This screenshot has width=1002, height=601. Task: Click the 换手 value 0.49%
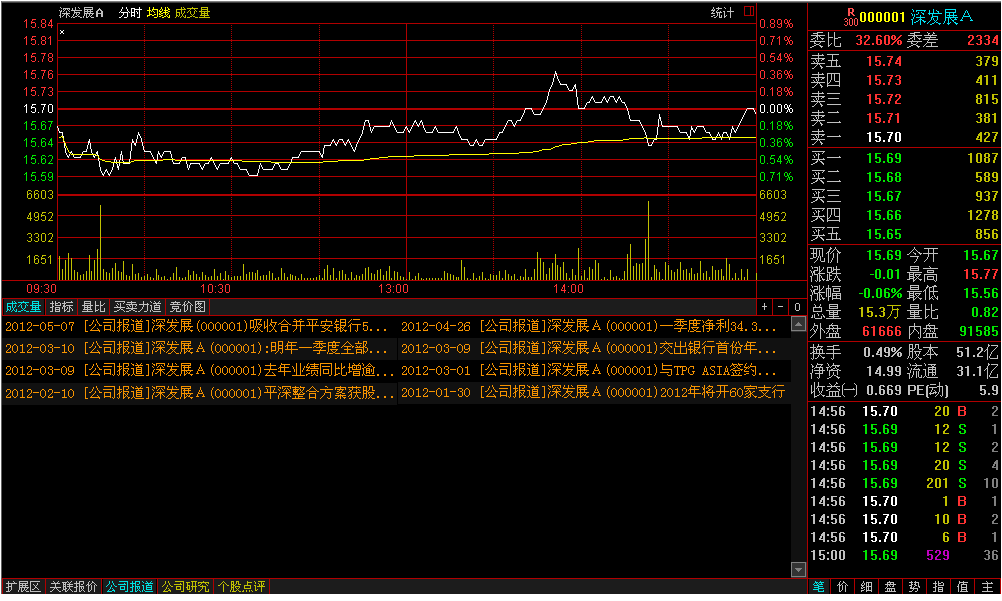click(x=883, y=352)
